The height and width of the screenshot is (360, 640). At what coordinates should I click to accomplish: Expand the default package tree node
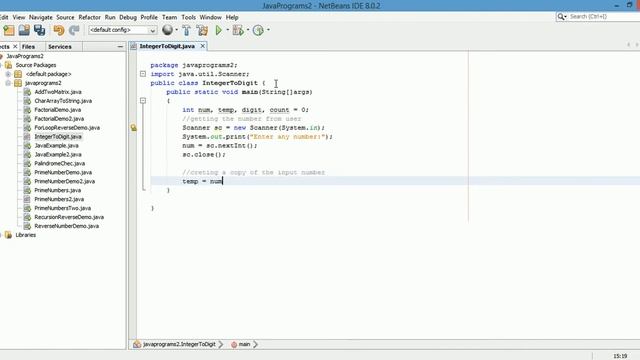pyautogui.click(x=8, y=74)
